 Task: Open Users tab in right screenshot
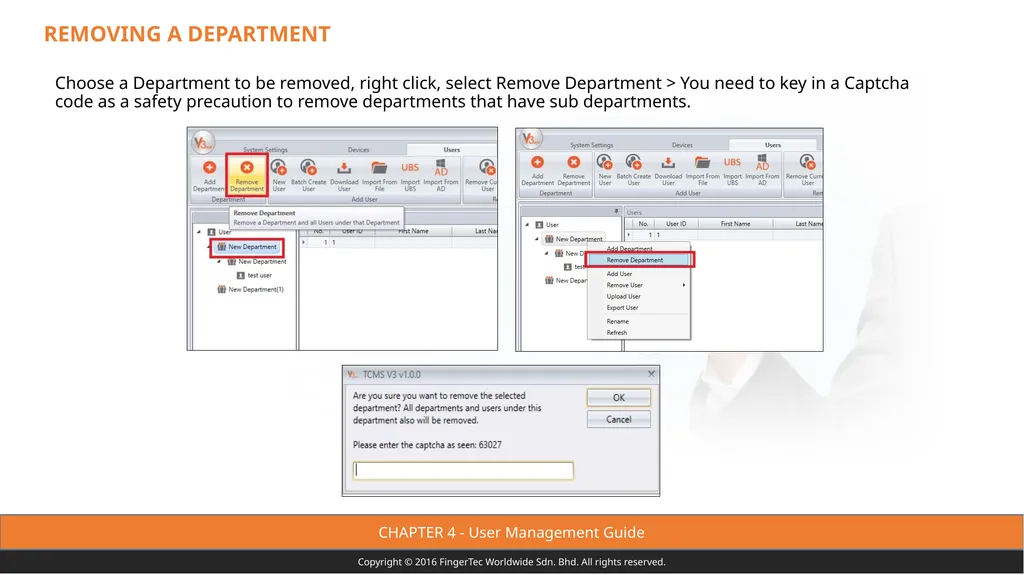(773, 145)
